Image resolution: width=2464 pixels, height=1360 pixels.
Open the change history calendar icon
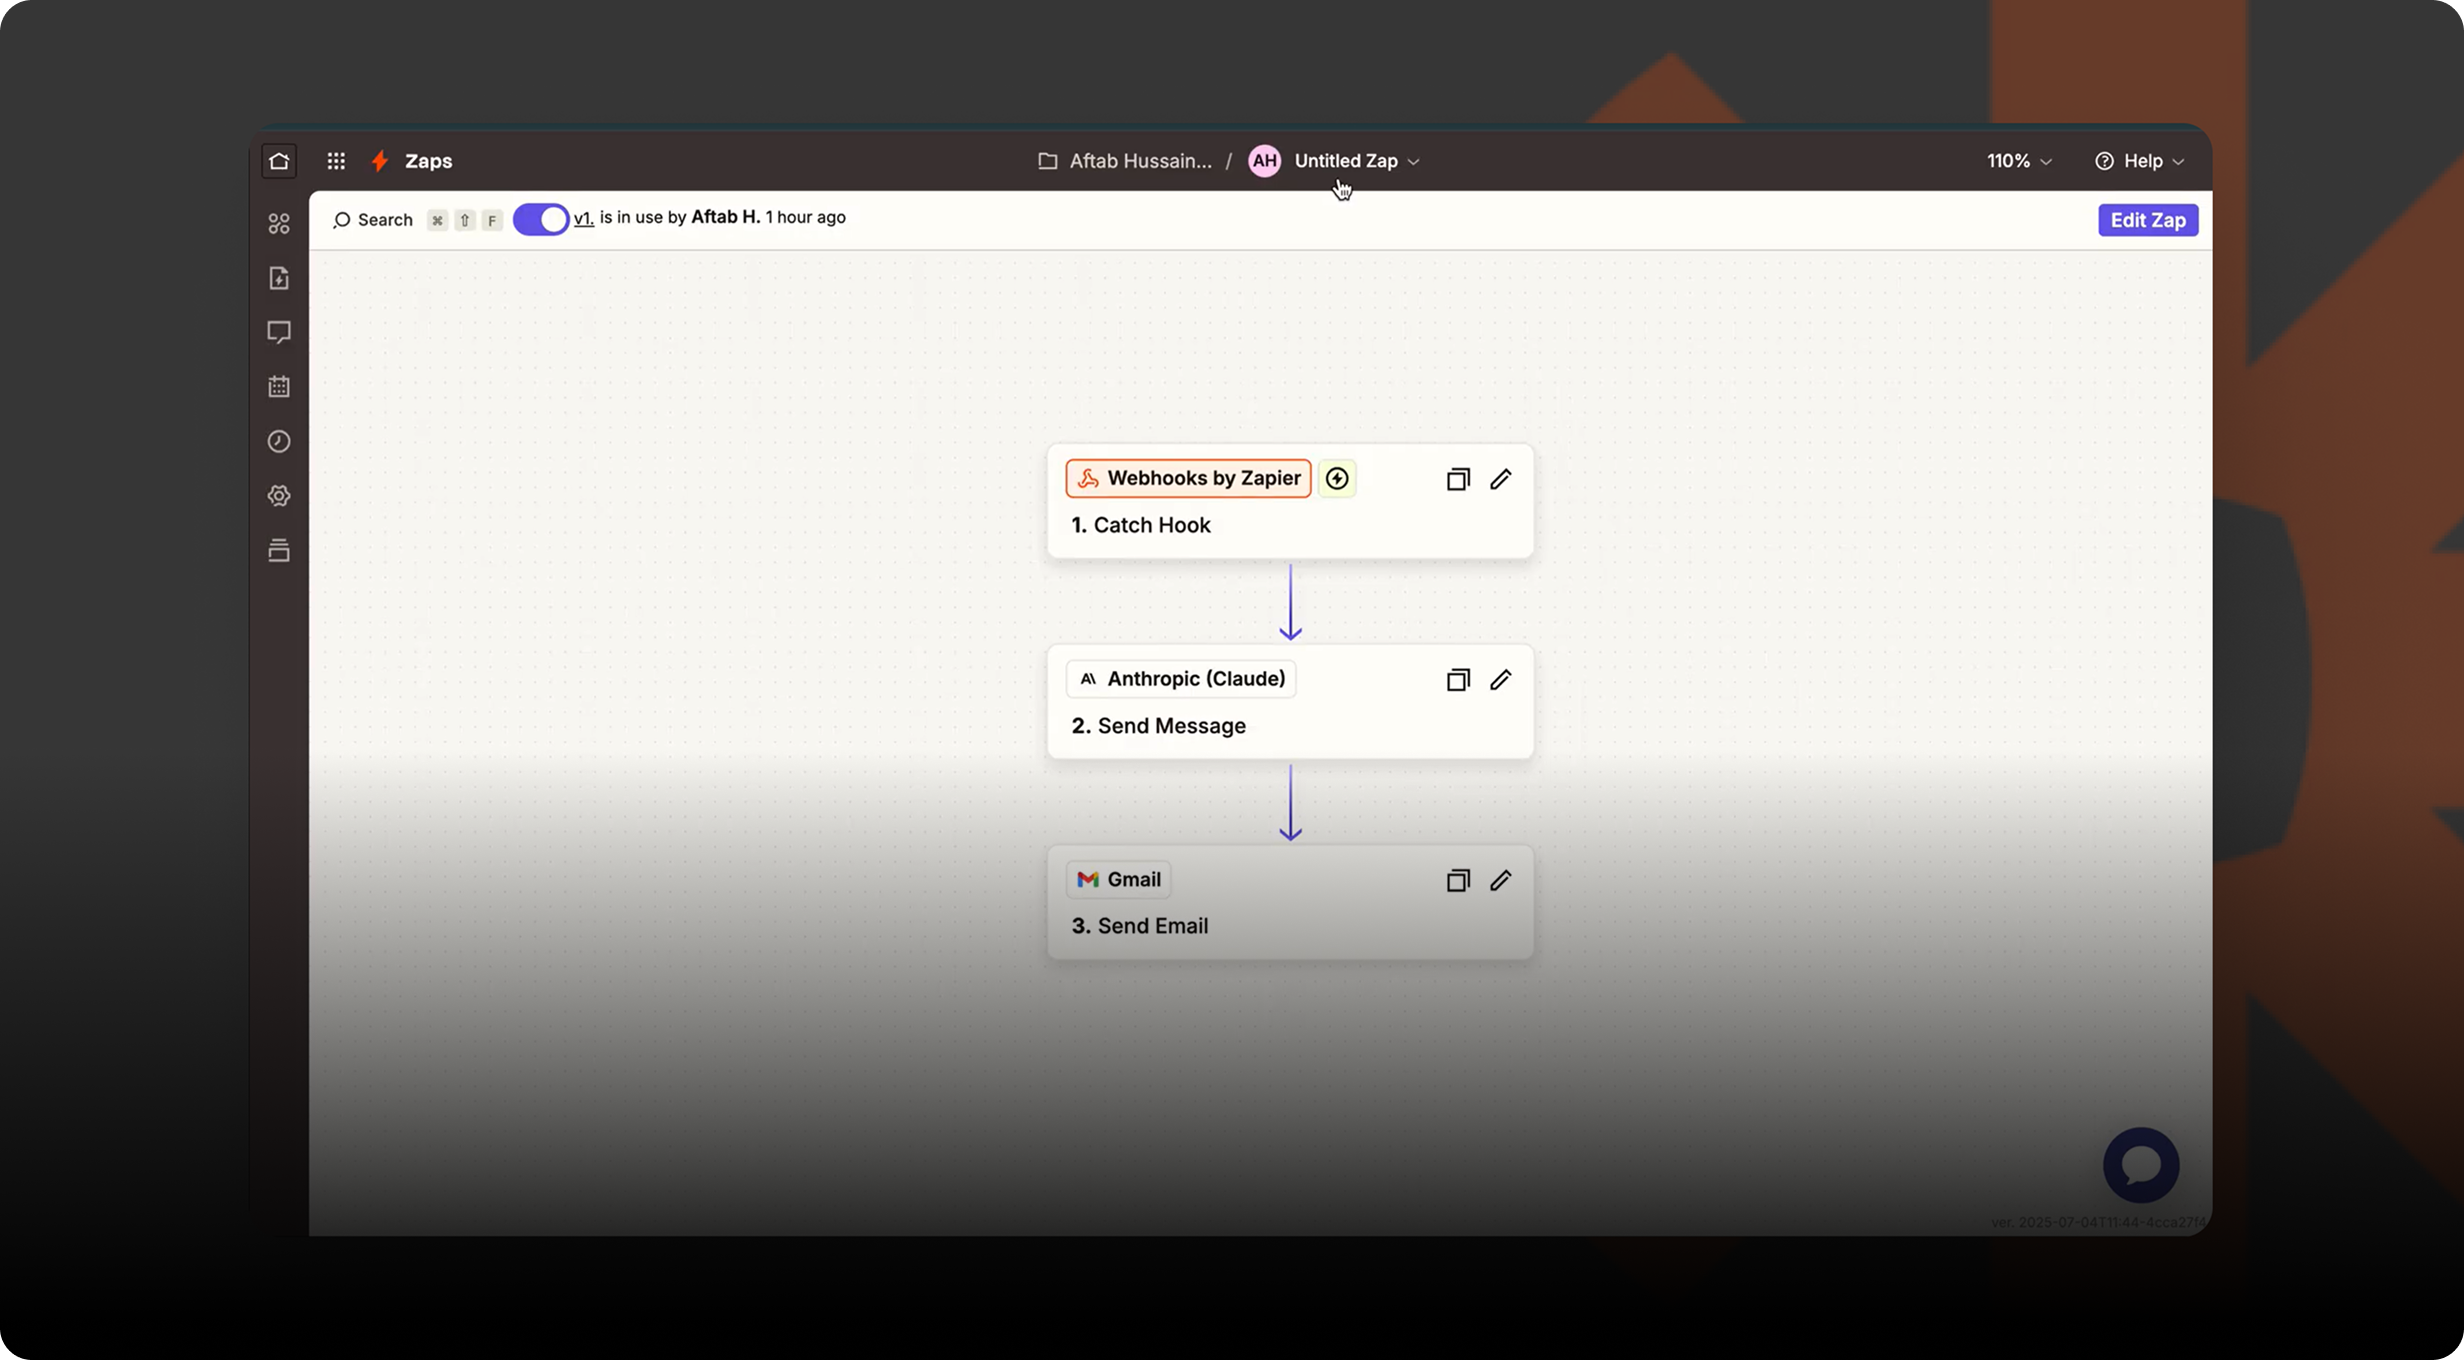click(x=279, y=387)
